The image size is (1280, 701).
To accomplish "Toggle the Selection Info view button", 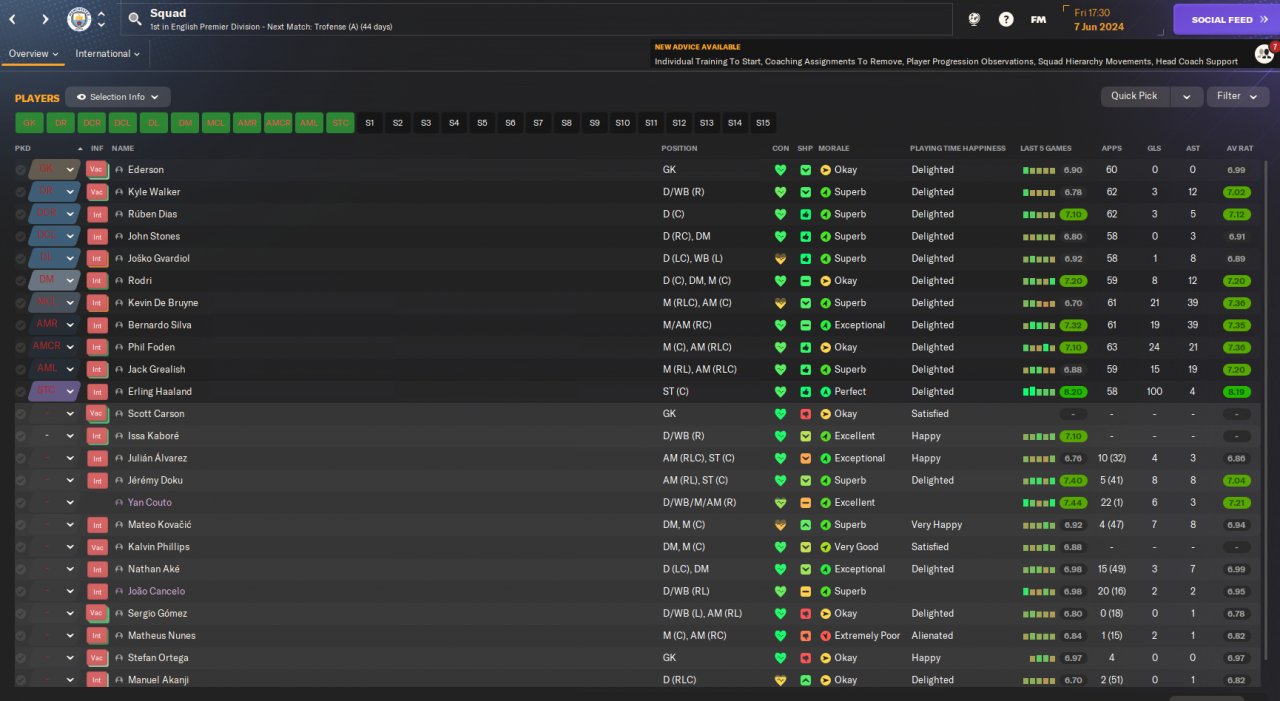I will tap(118, 97).
